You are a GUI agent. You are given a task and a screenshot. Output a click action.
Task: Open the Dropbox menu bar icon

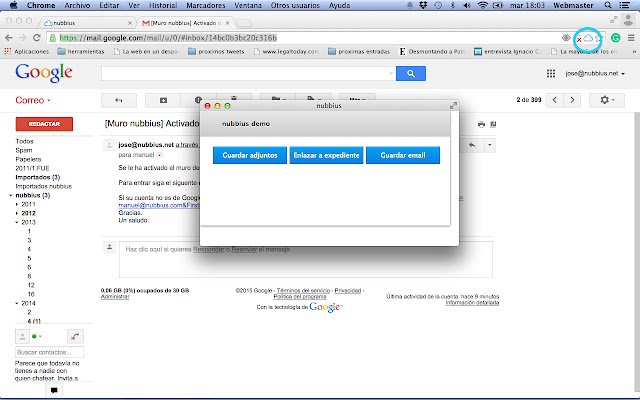click(423, 5)
